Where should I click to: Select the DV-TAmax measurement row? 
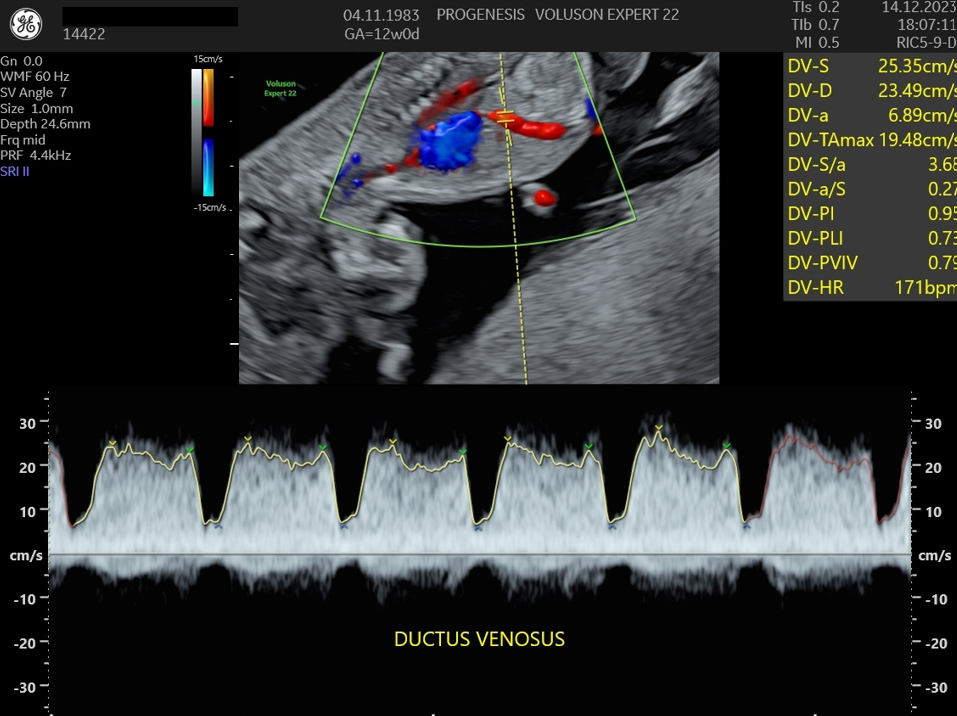pos(868,139)
